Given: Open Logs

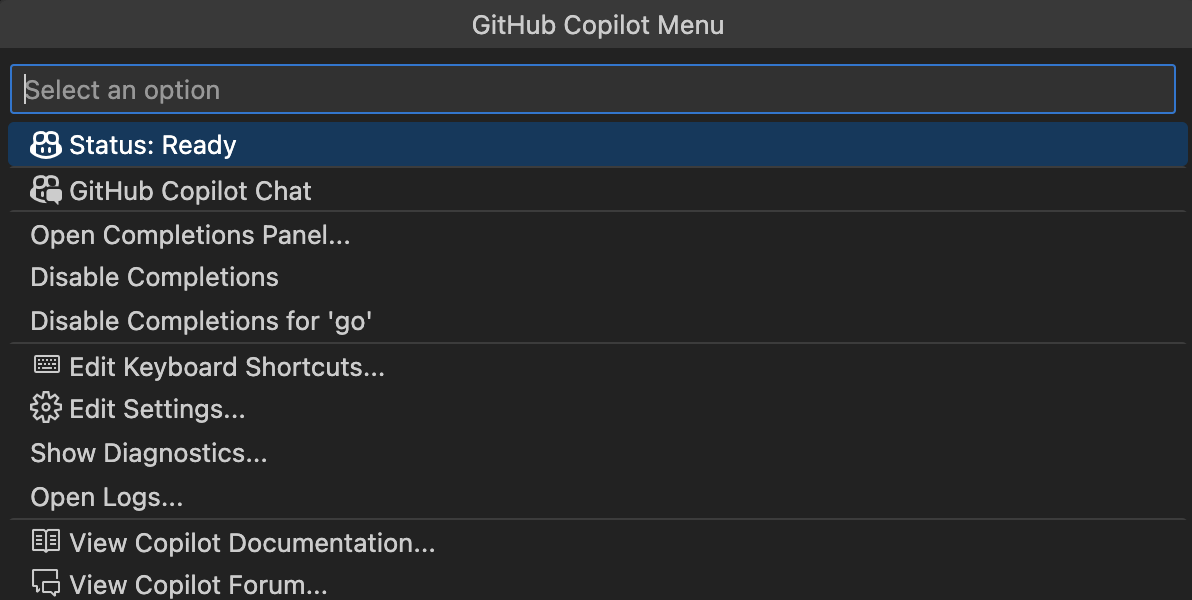Looking at the screenshot, I should tap(107, 497).
